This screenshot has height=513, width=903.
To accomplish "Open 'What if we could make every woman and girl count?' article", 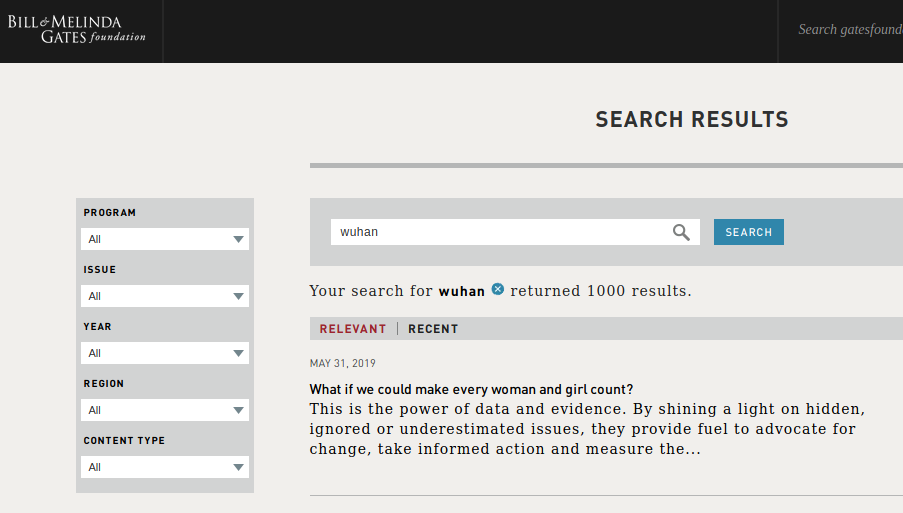I will click(471, 389).
